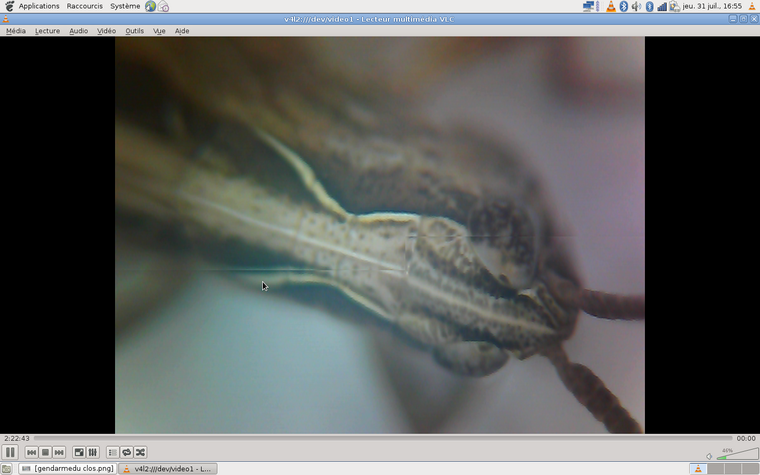Stop the video playback
760x475 pixels.
pos(45,452)
